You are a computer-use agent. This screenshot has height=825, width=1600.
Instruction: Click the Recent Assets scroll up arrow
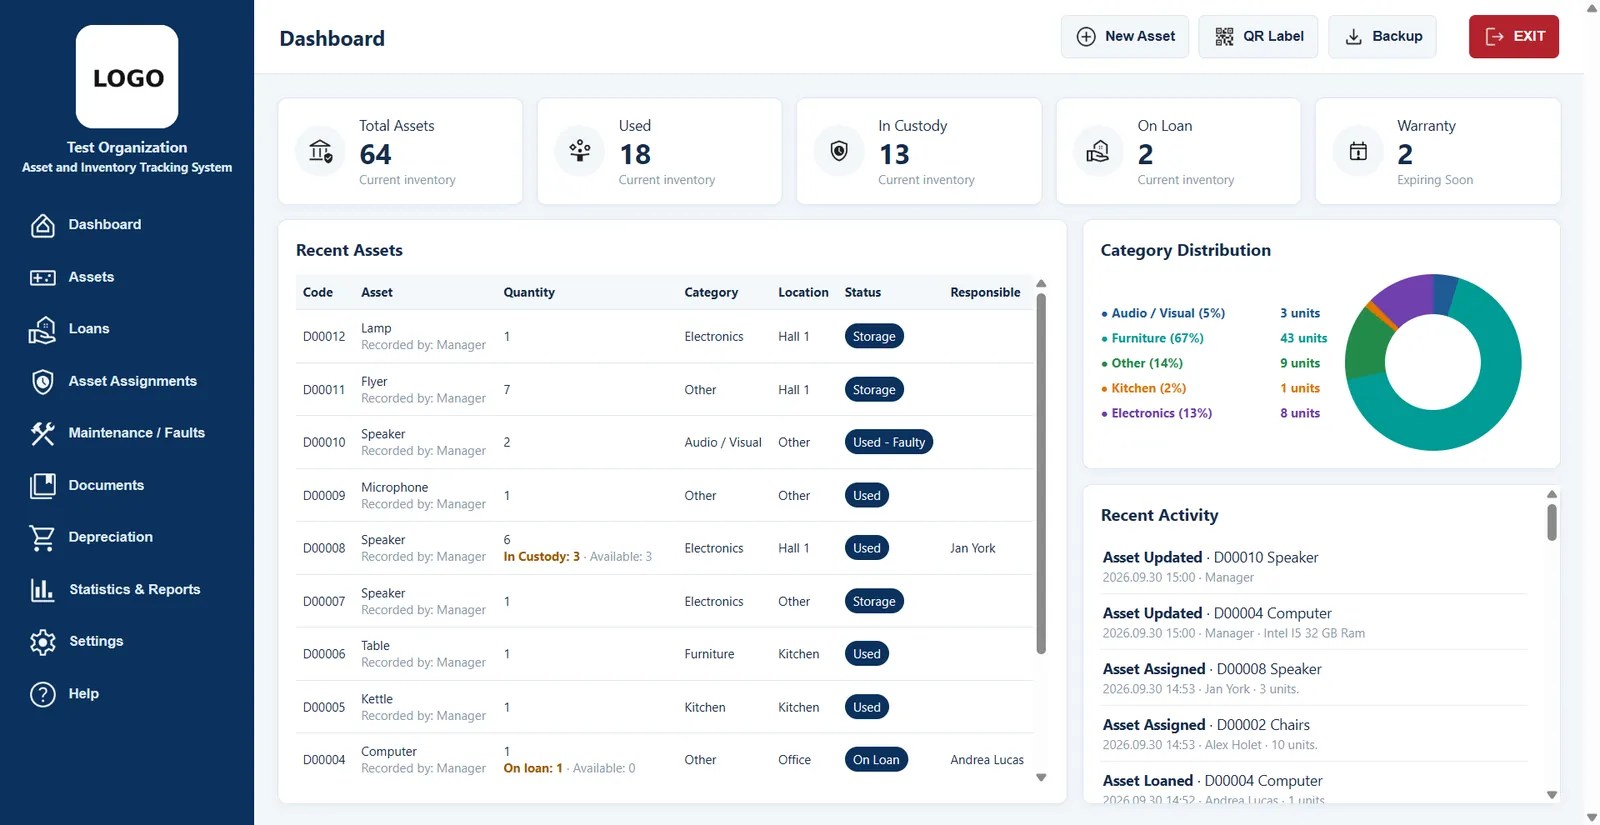[x=1041, y=284]
